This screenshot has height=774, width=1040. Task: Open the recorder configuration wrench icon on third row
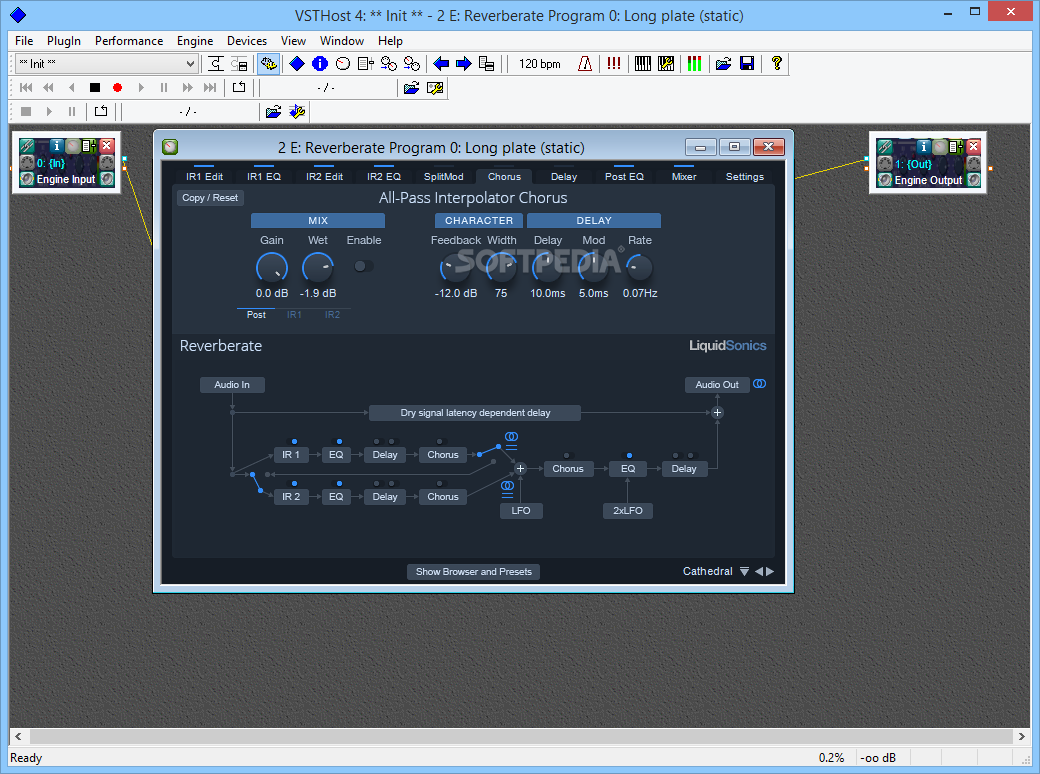(297, 111)
